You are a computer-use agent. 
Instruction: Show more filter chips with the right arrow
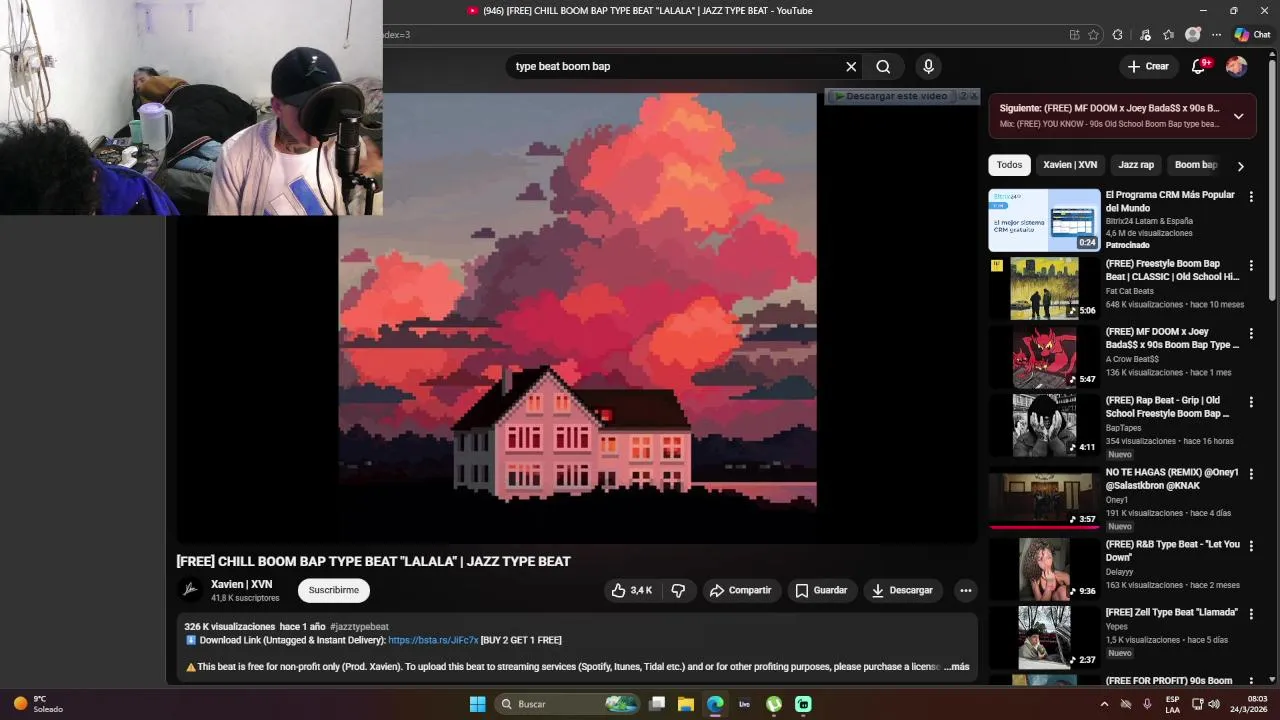click(x=1240, y=166)
